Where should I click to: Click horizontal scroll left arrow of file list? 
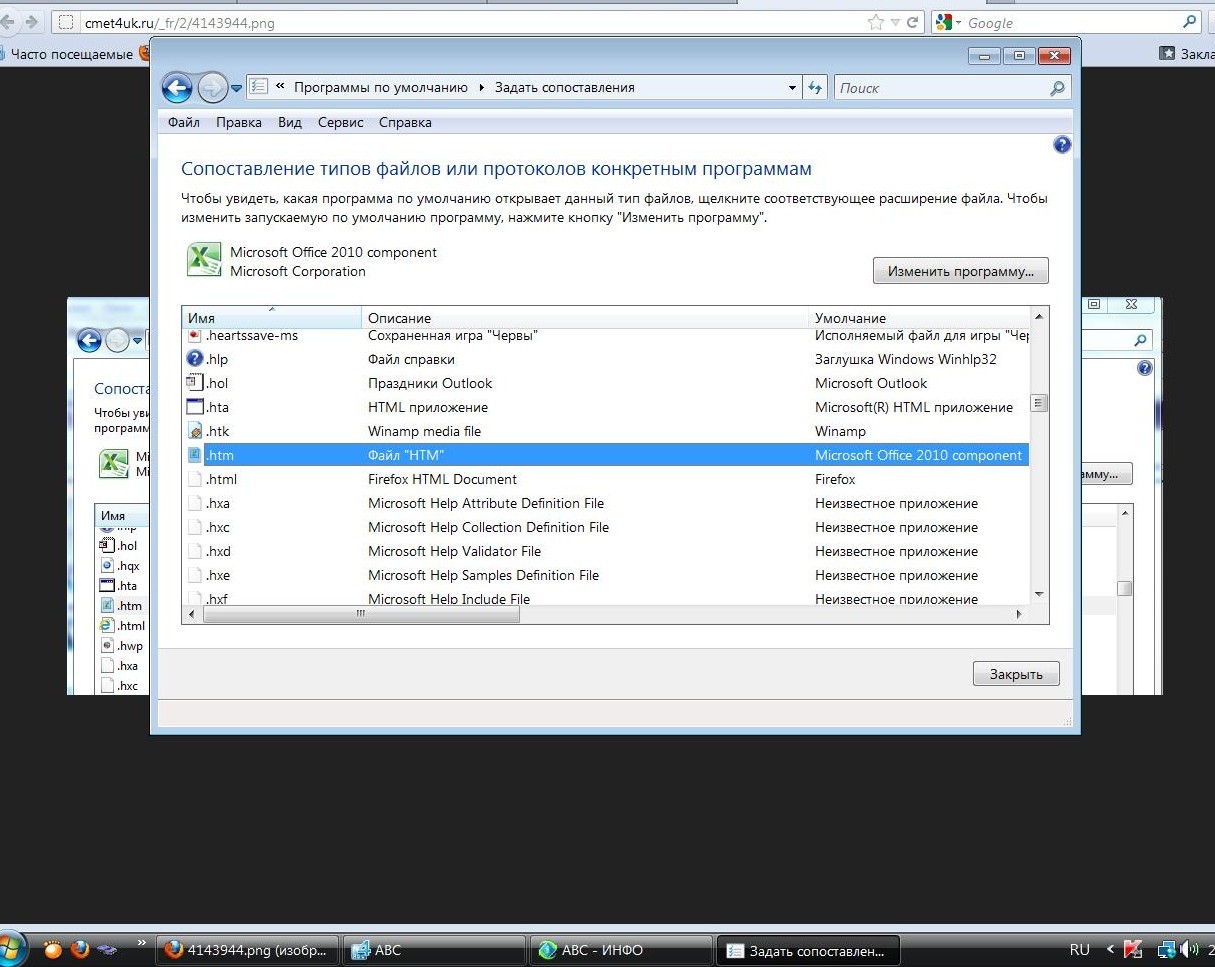click(193, 614)
